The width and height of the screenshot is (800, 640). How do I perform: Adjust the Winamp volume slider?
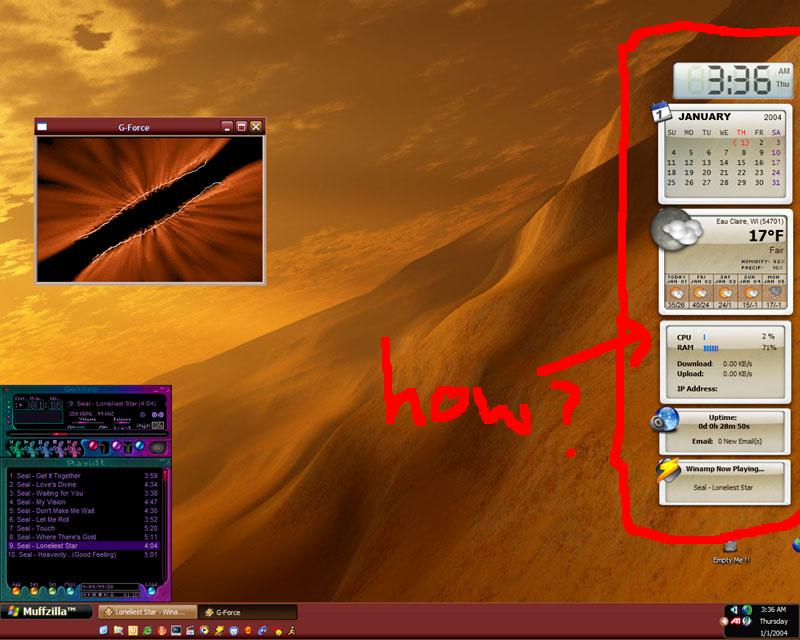pyautogui.click(x=83, y=424)
